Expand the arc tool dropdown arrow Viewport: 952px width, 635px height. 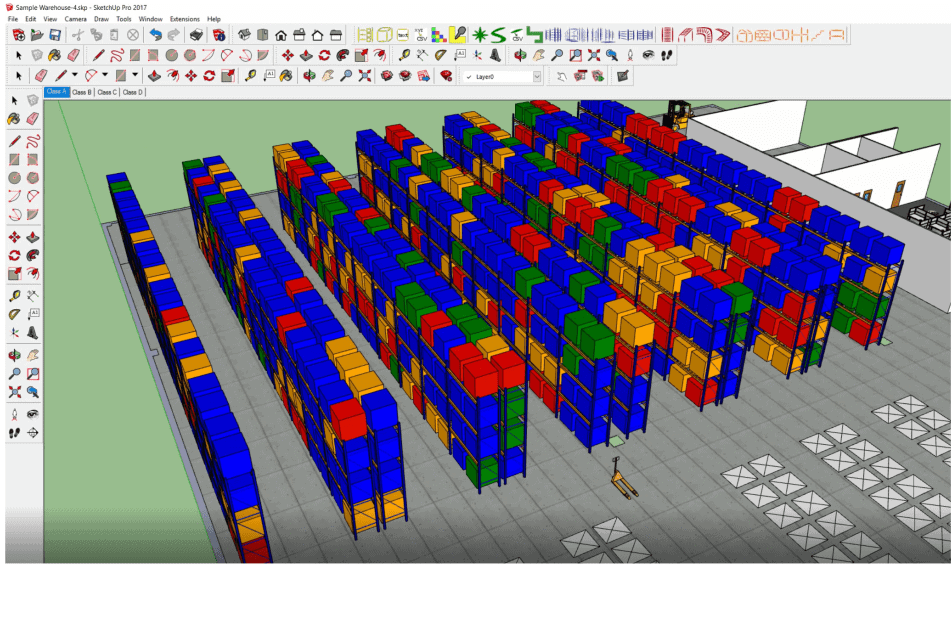point(105,75)
